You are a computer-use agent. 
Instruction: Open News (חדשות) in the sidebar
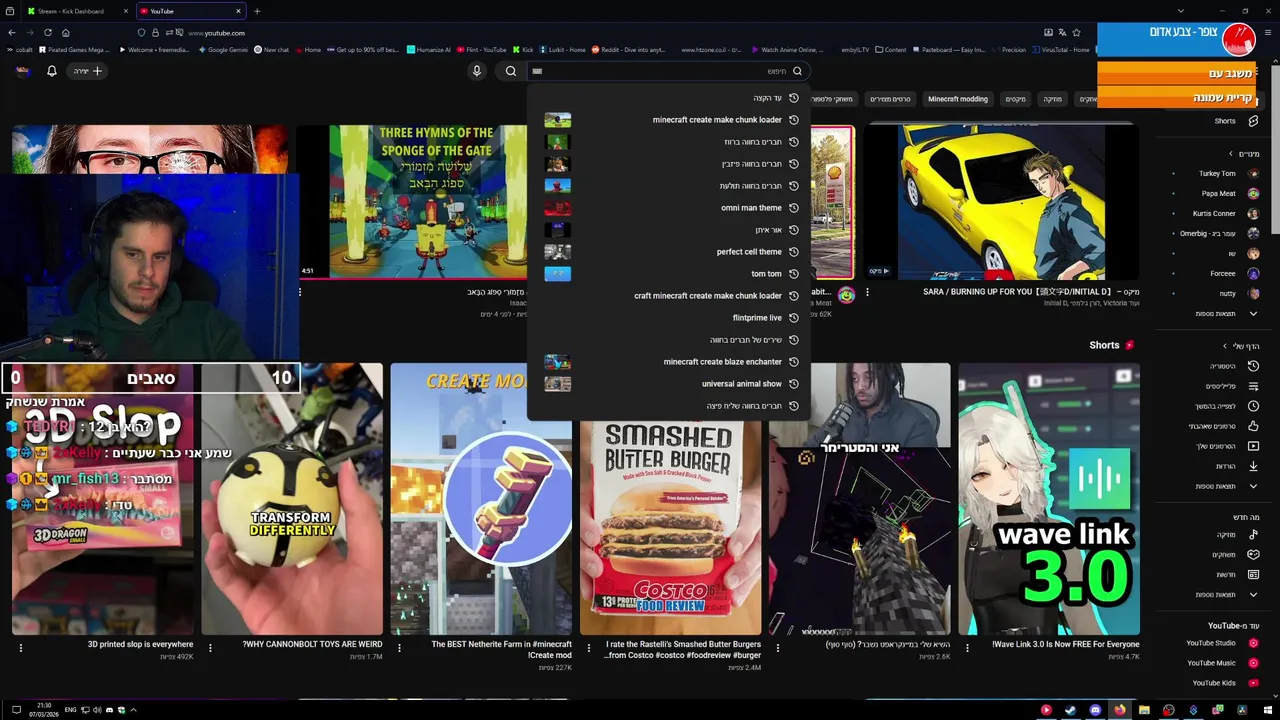click(1236, 574)
